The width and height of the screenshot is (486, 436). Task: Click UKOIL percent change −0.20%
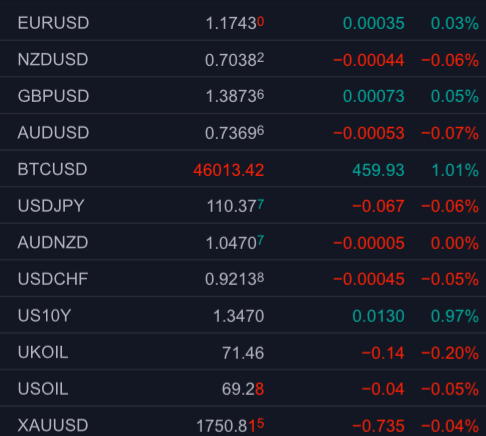tap(450, 353)
